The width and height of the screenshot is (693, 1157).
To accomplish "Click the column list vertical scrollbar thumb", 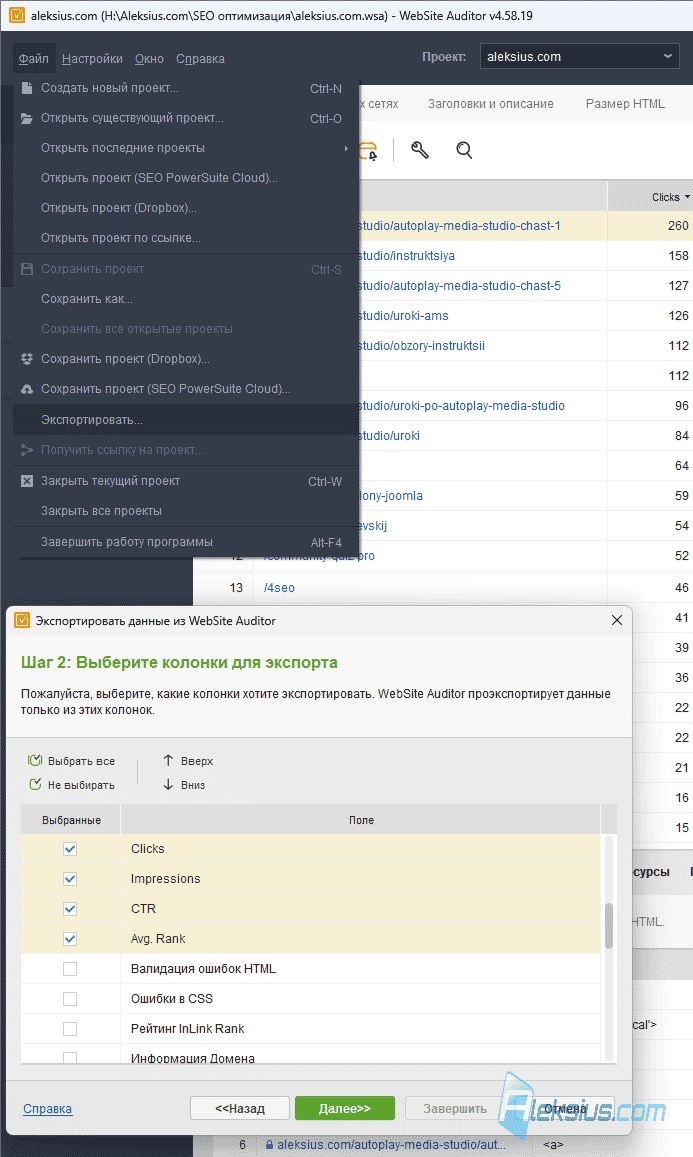I will click(x=609, y=926).
